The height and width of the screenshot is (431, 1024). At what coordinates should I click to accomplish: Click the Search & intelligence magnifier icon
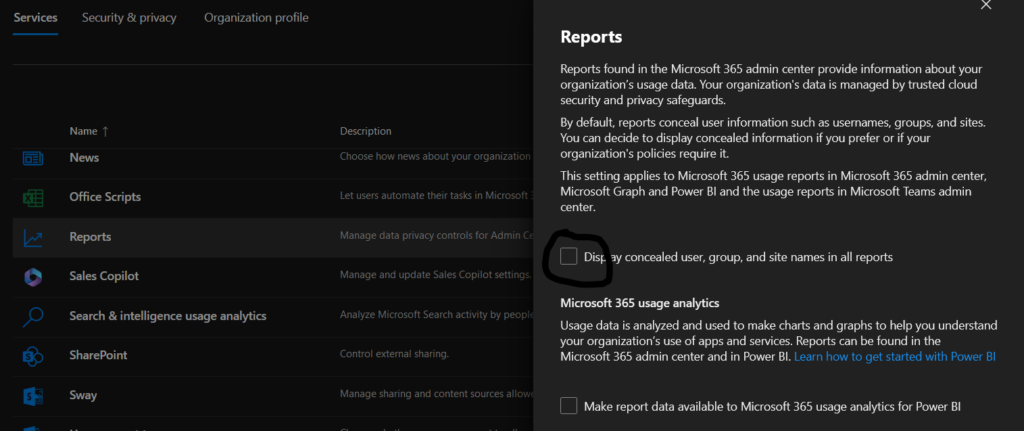click(x=33, y=317)
